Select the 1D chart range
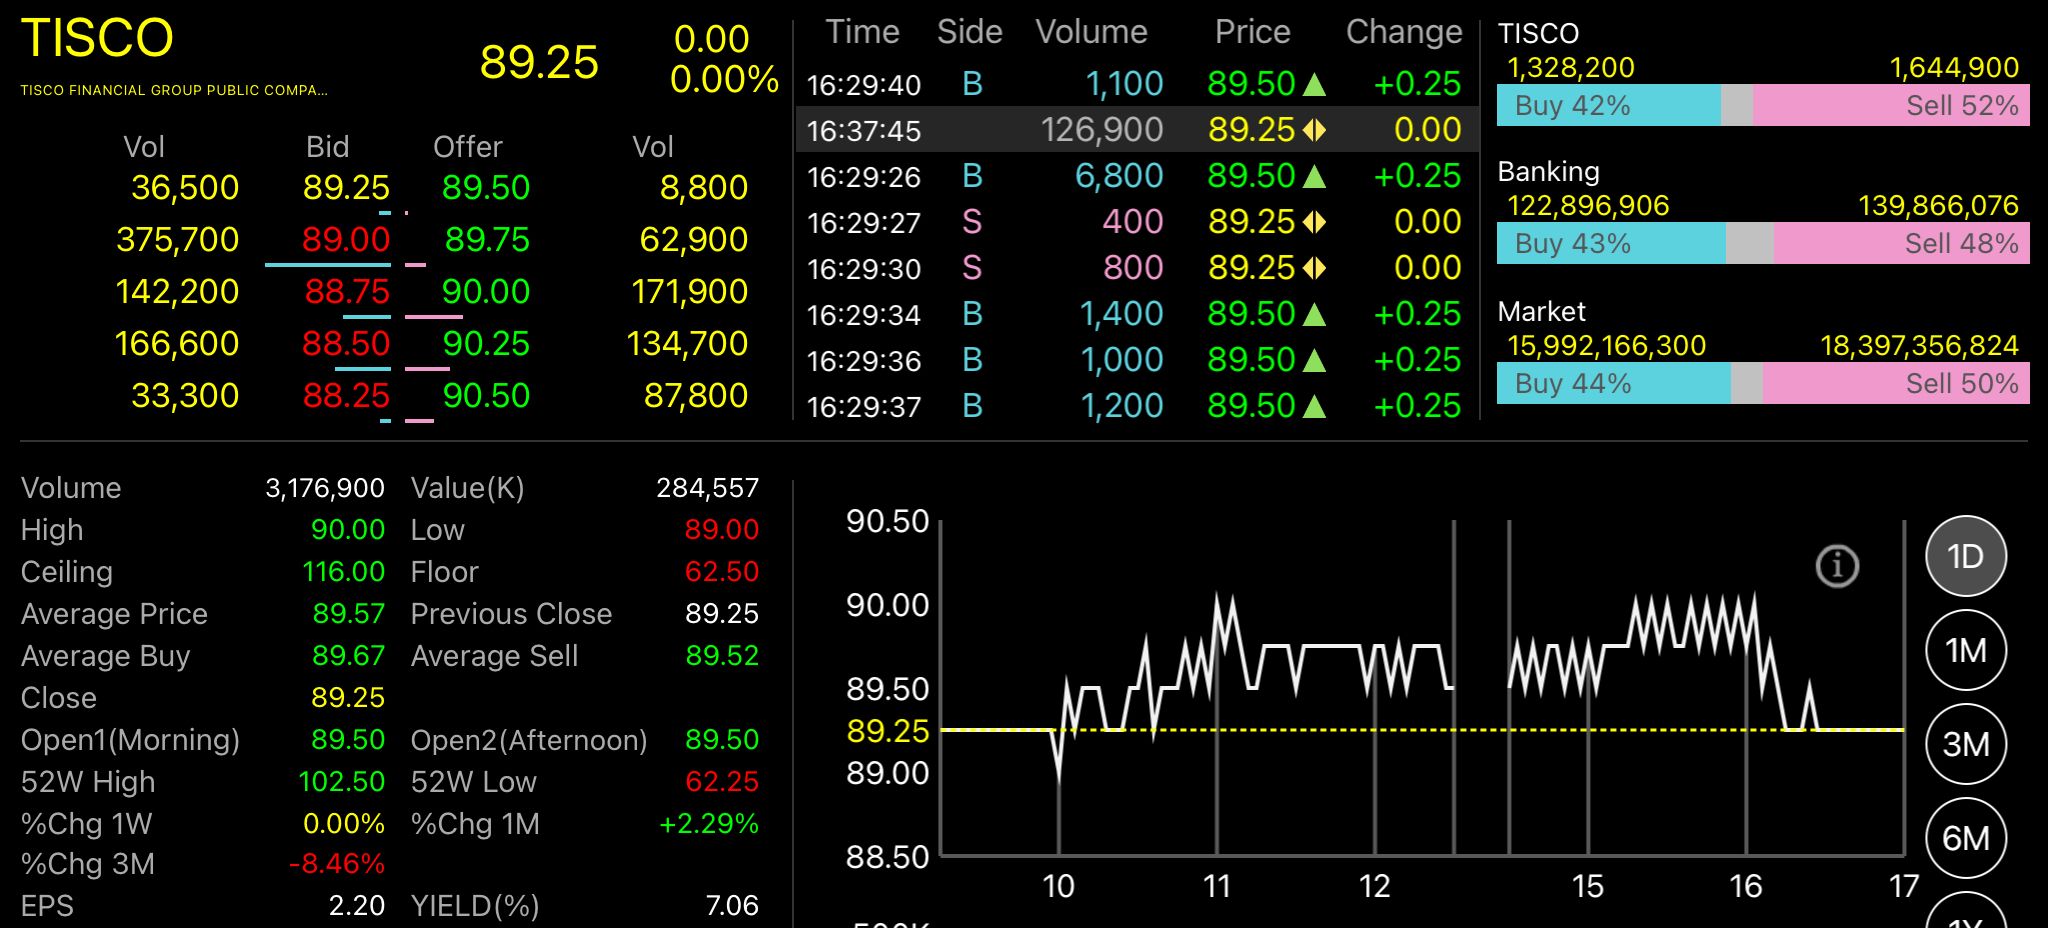Screen dimensions: 2048x928 1966,556
